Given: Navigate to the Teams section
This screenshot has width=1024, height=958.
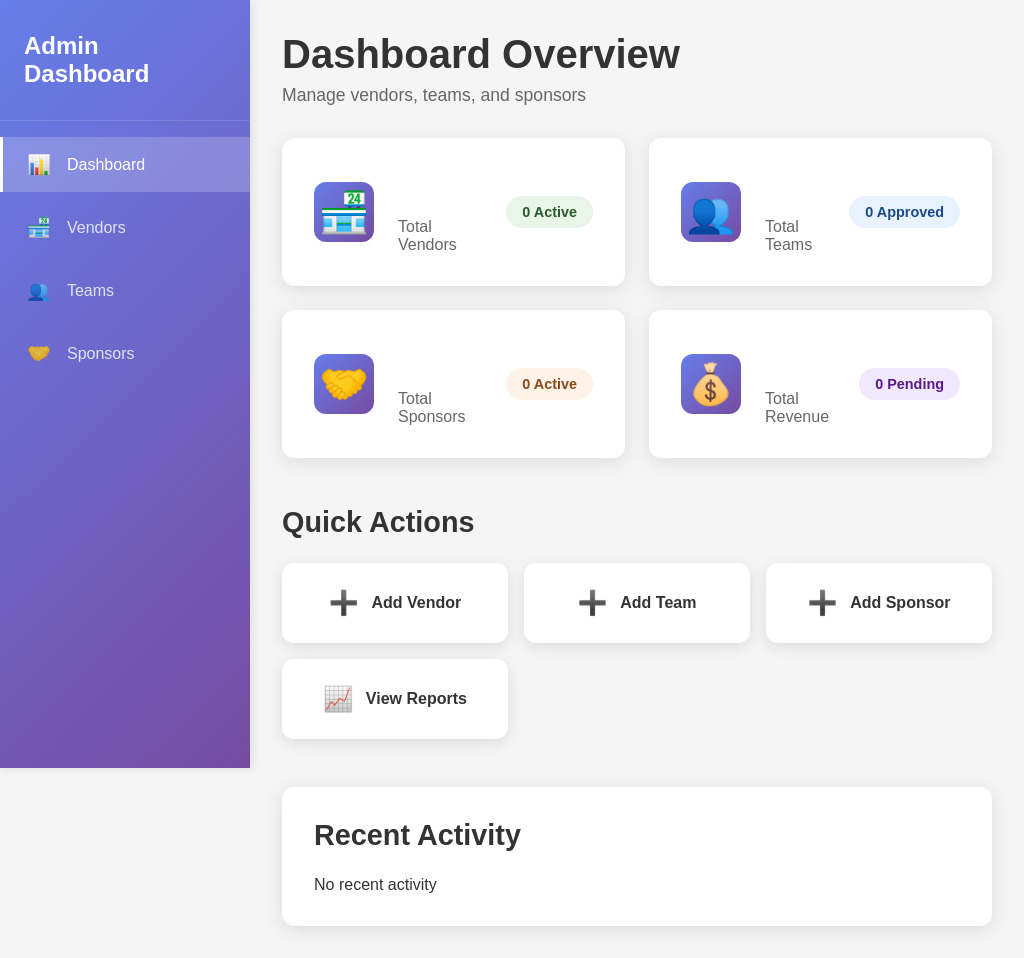Looking at the screenshot, I should tap(125, 291).
